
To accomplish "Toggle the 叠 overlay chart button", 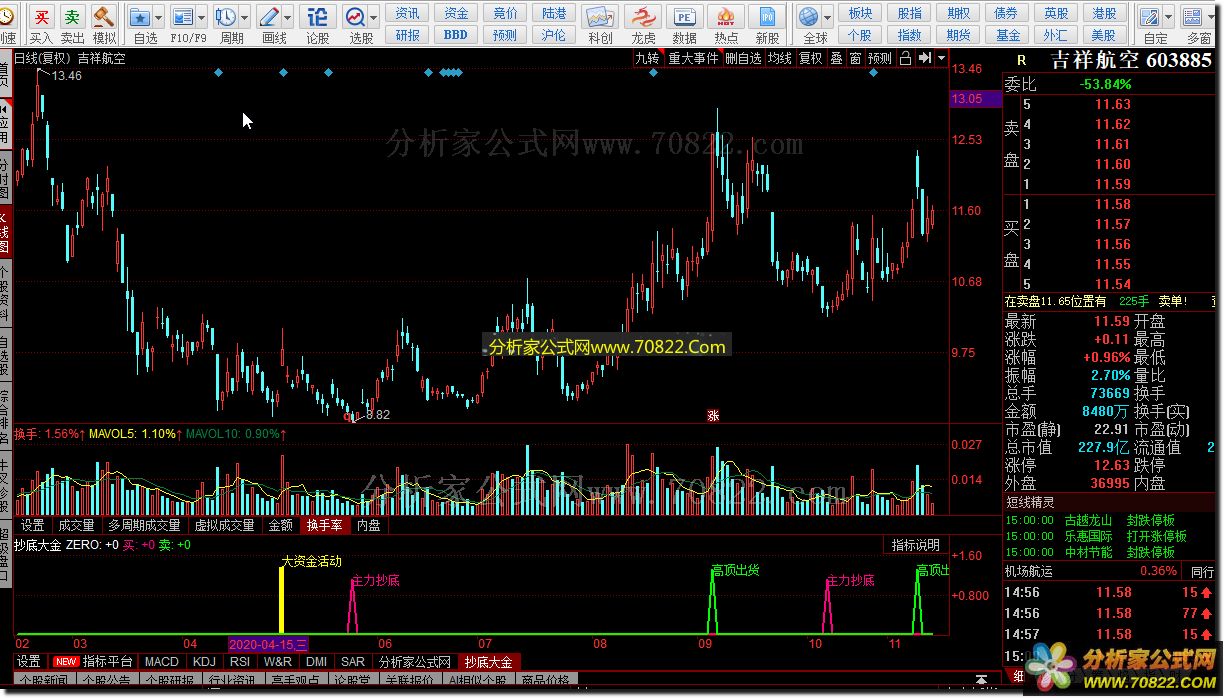I will pos(836,58).
